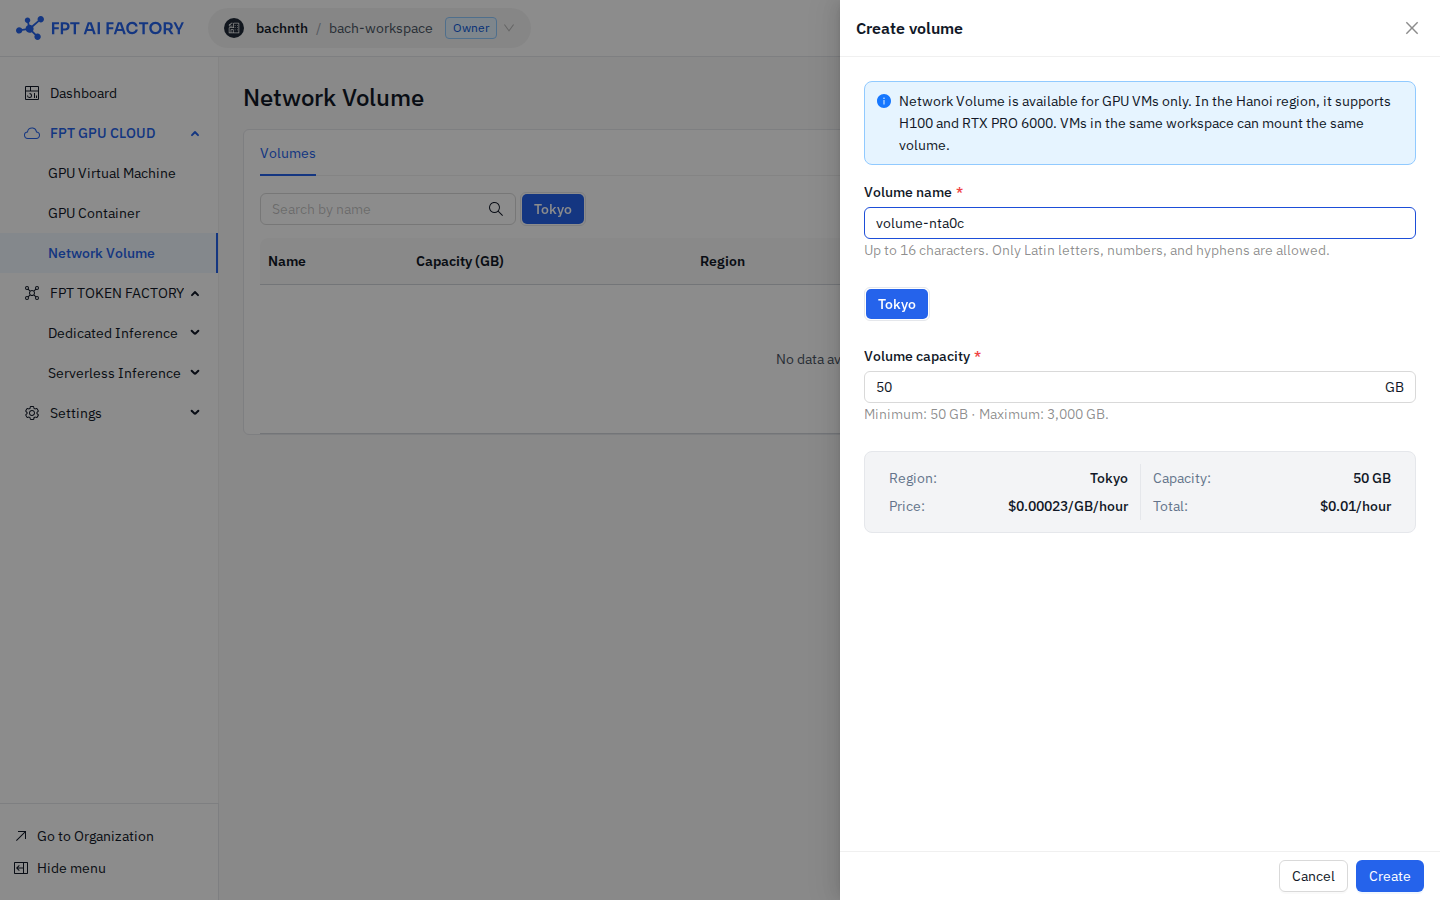The image size is (1440, 900).
Task: Click the info icon in notice banner
Action: tap(884, 101)
